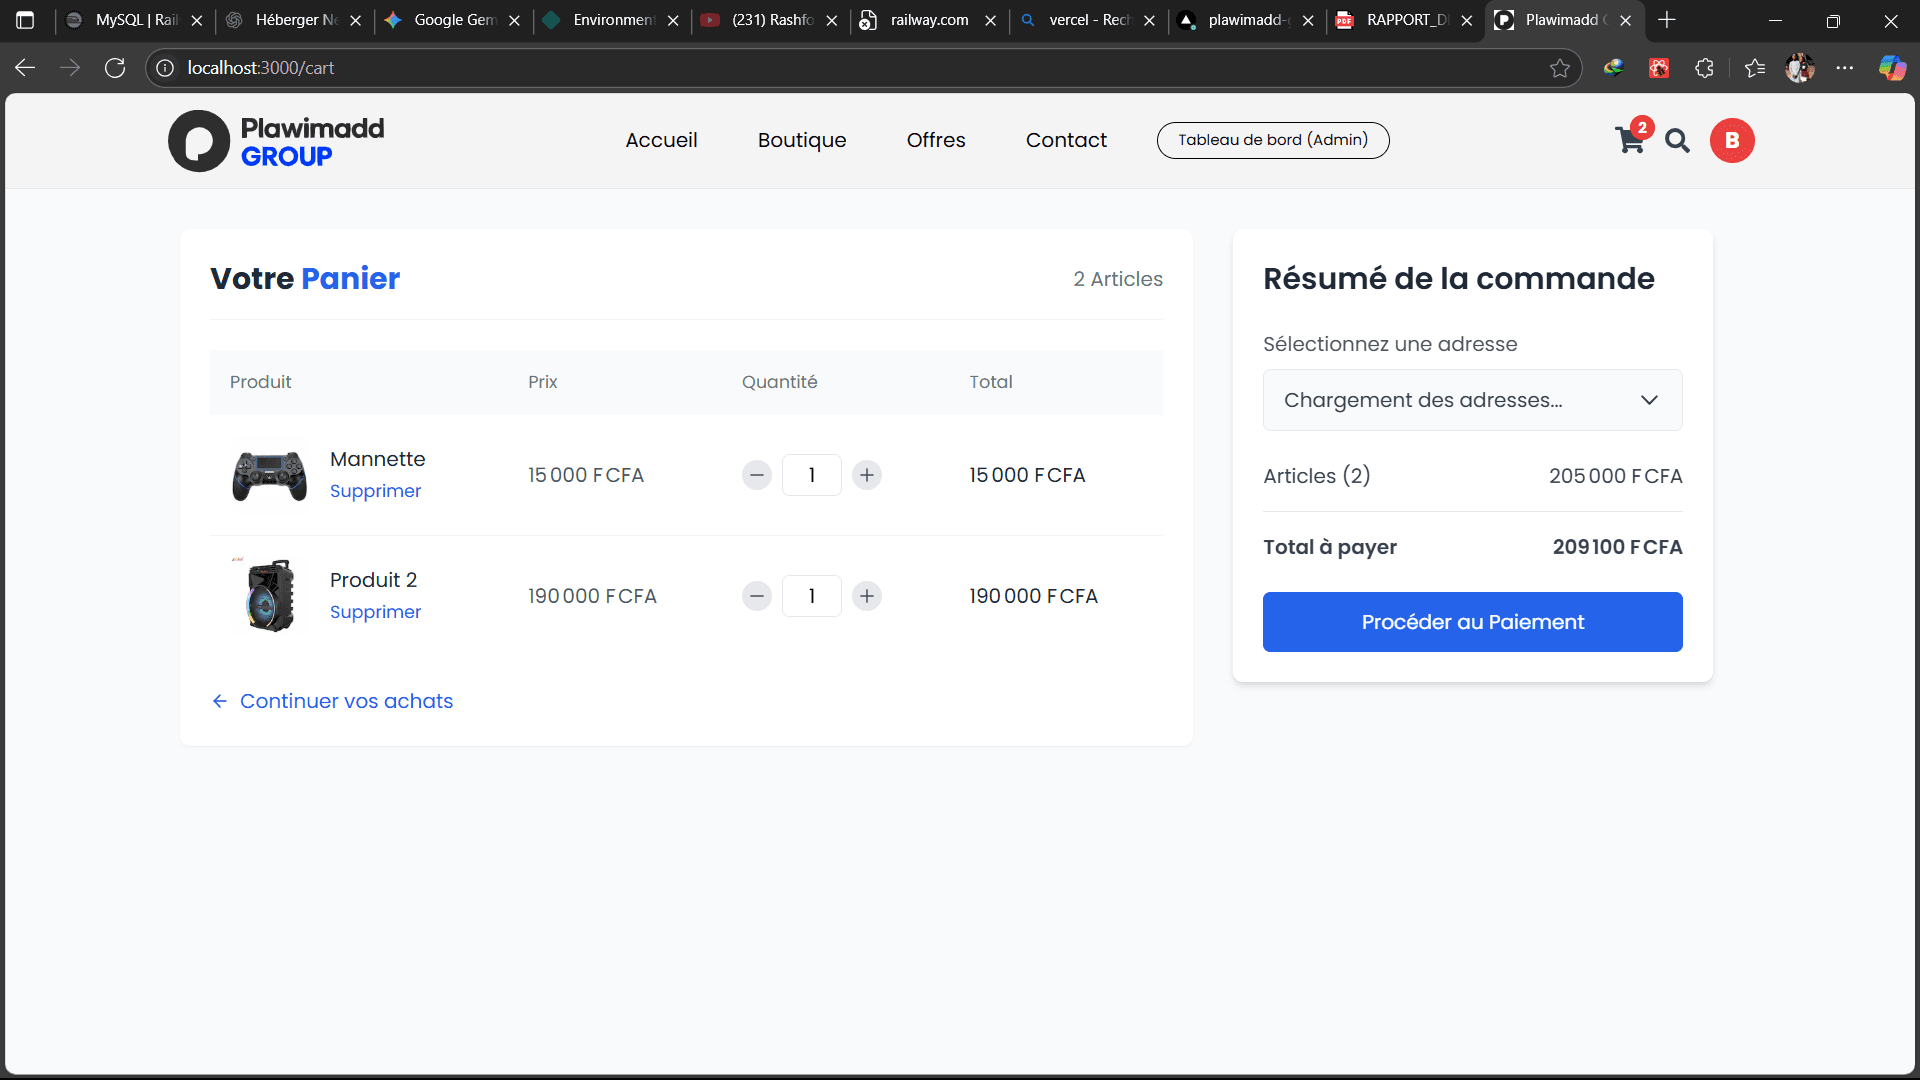Open the Offres navigation link
The width and height of the screenshot is (1920, 1080).
(935, 140)
